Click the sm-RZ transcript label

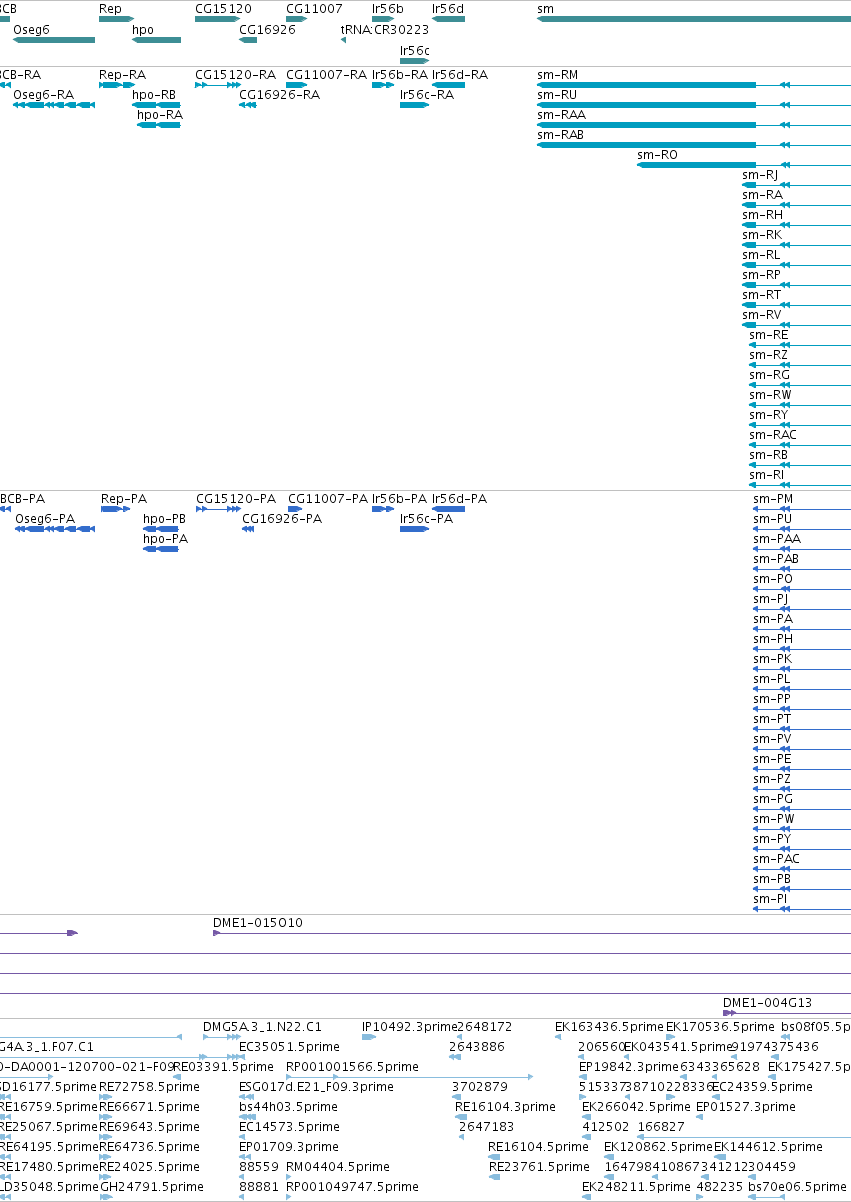point(770,355)
